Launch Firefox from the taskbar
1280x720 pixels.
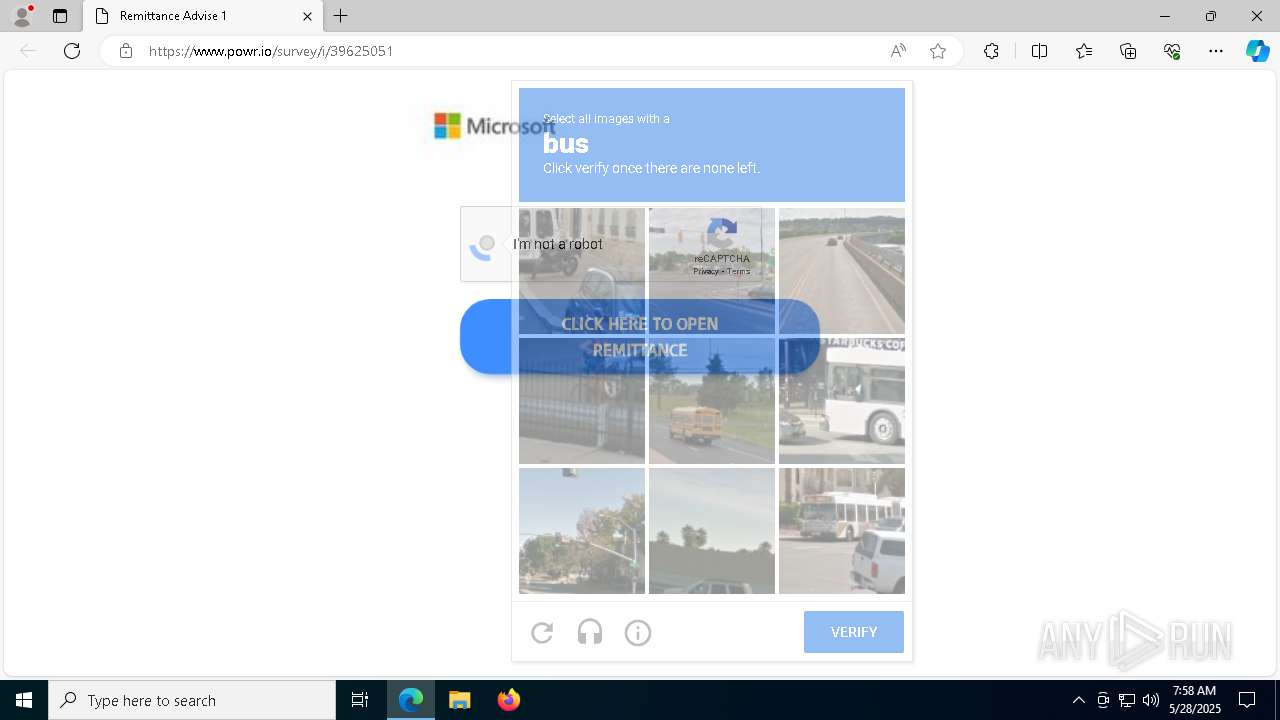click(509, 700)
